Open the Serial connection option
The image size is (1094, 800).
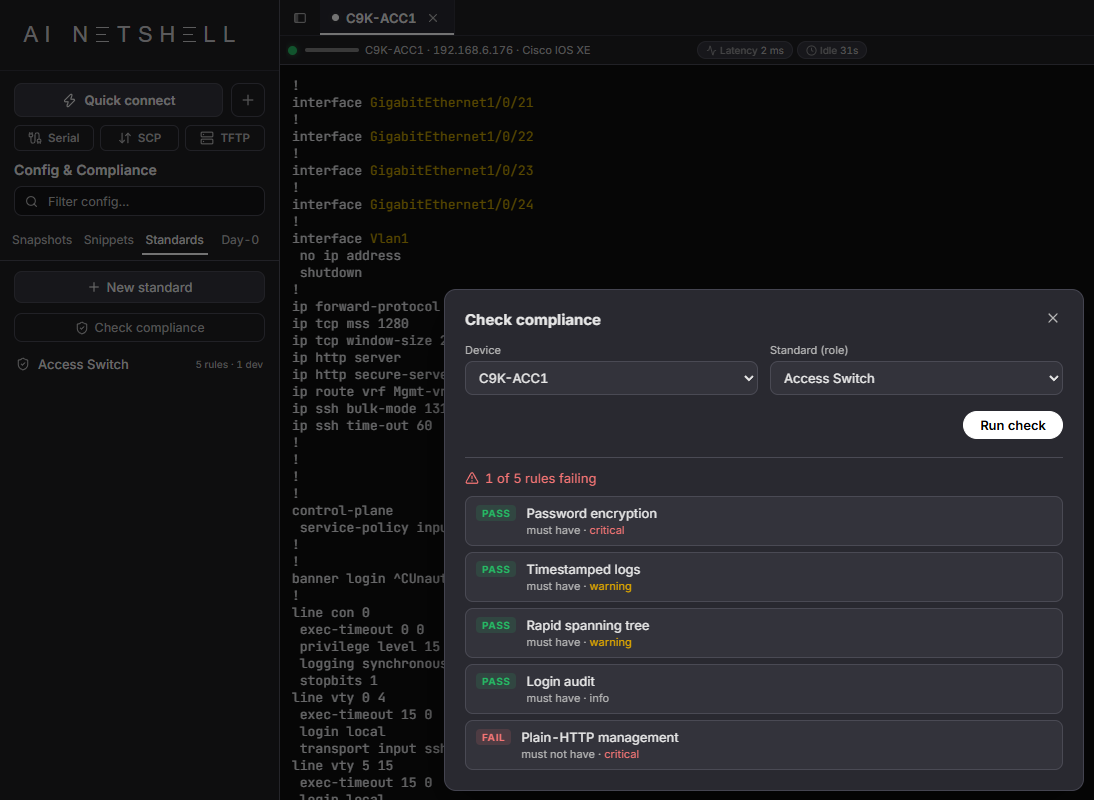[54, 138]
